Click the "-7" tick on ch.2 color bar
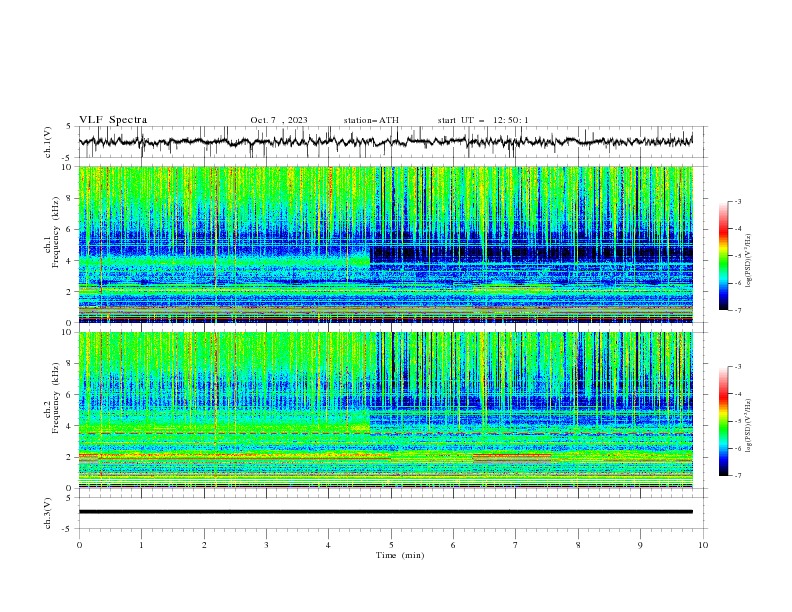Image resolution: width=792 pixels, height=612 pixels. (737, 475)
